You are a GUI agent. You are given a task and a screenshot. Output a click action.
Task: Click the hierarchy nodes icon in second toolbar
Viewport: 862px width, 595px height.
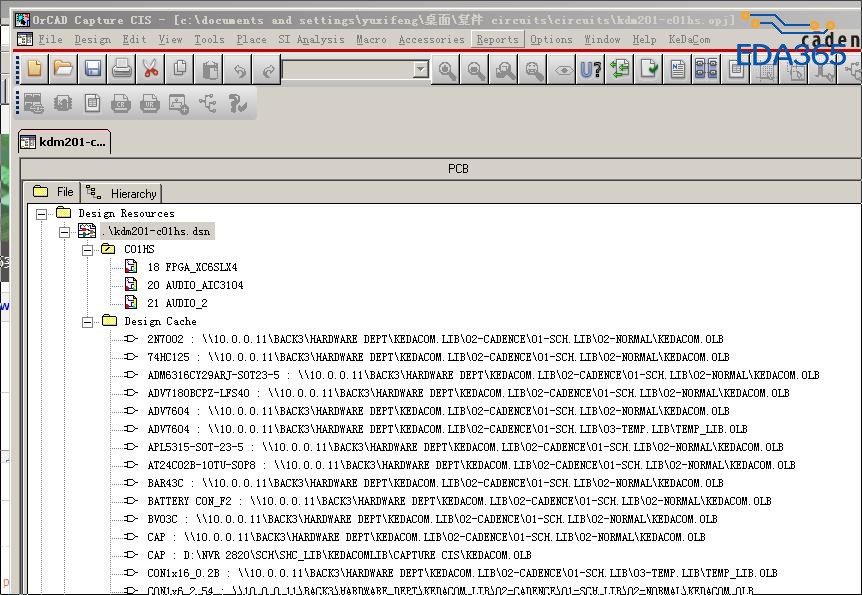point(208,103)
